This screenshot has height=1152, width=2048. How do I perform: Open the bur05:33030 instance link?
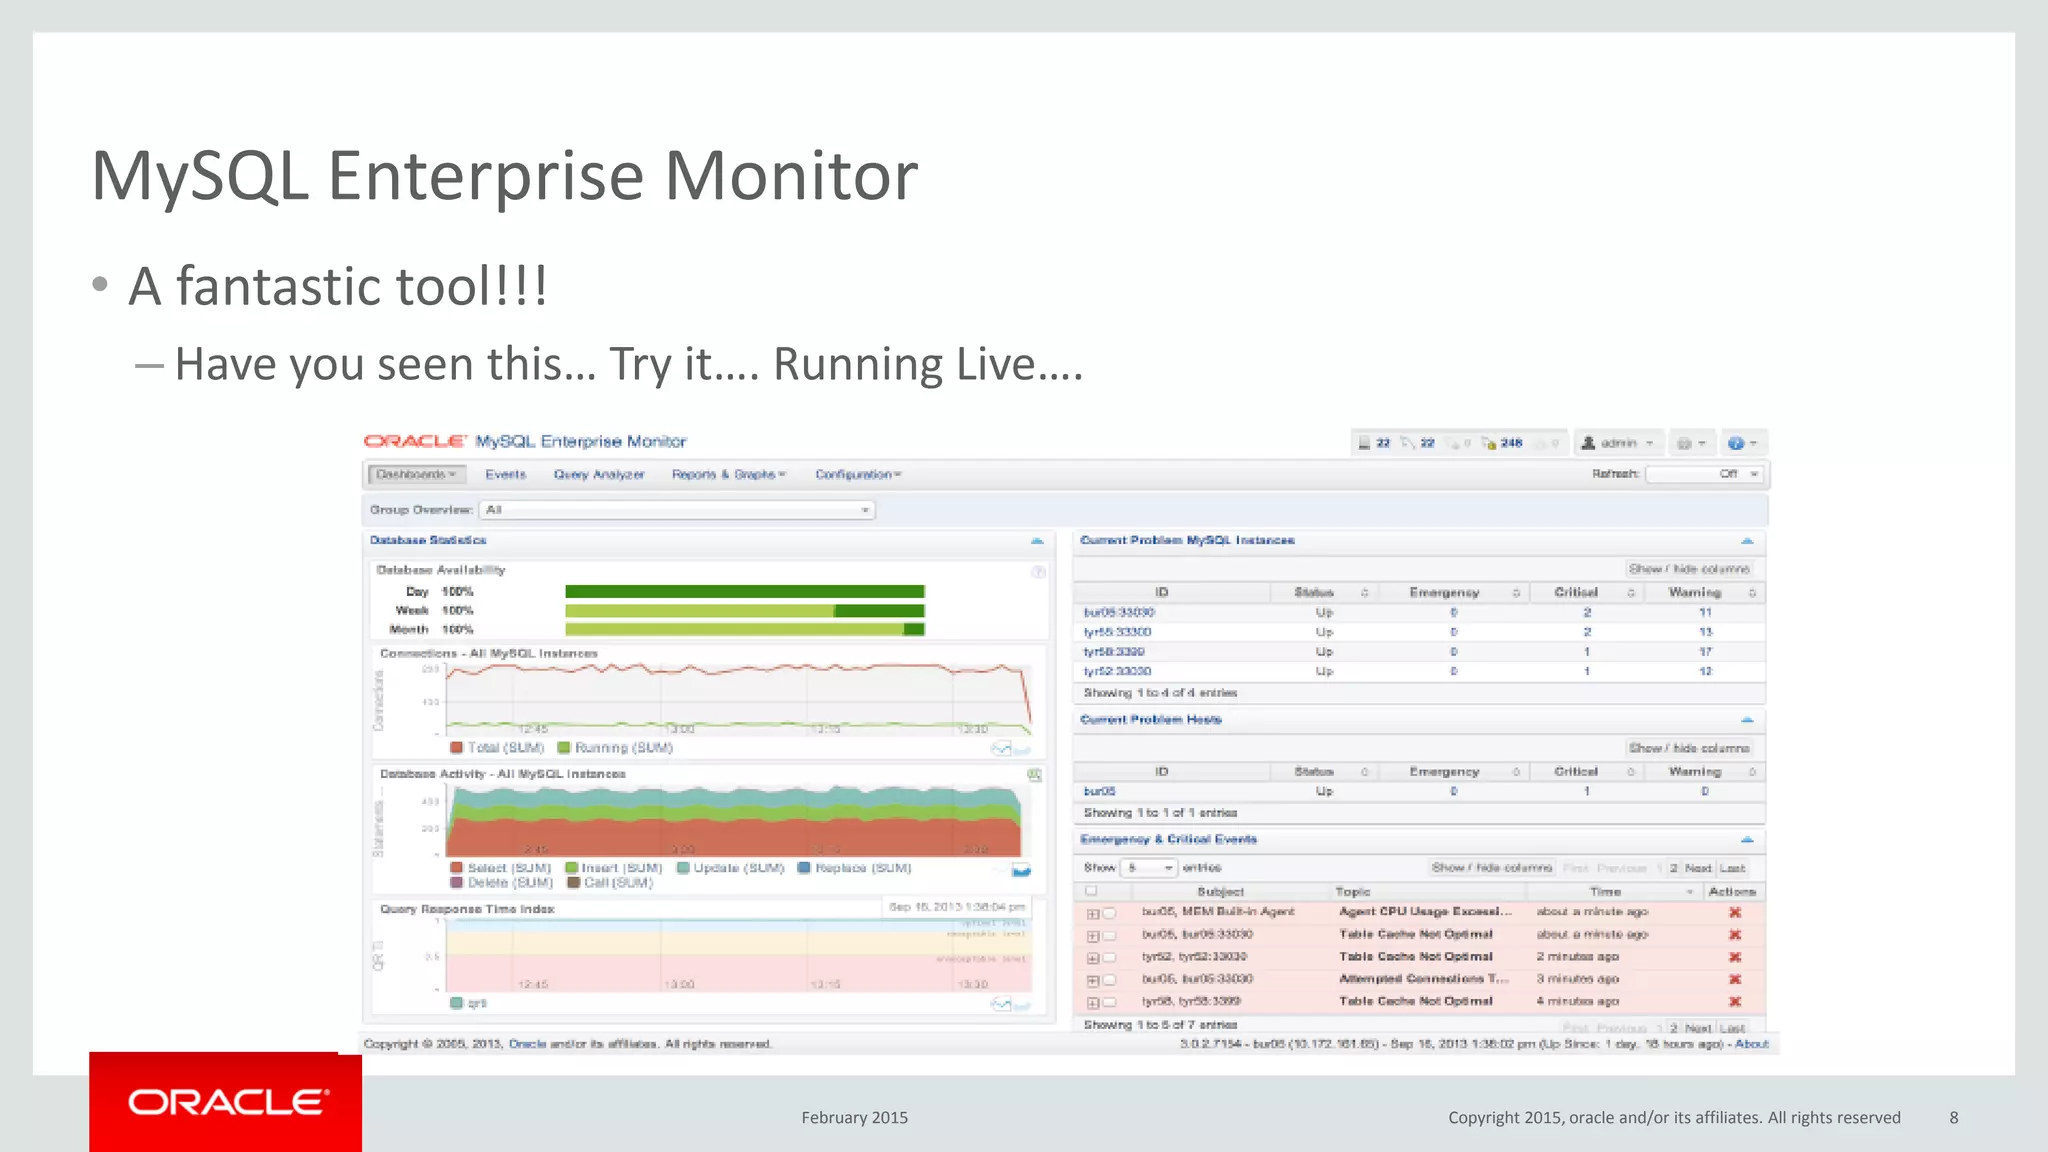tap(1119, 612)
